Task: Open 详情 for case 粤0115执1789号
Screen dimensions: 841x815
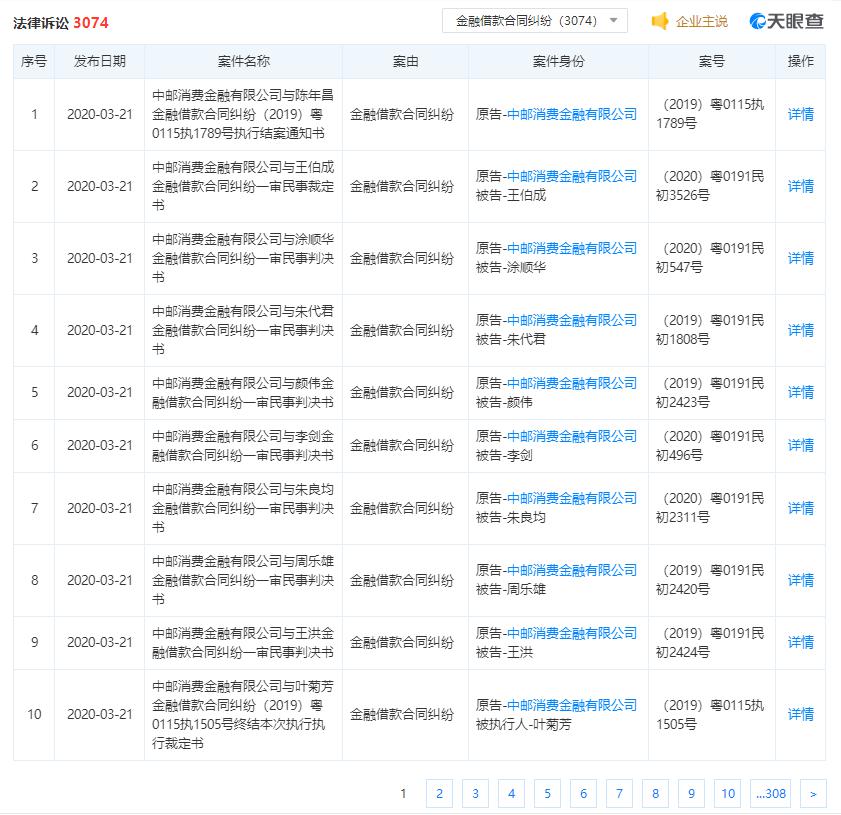Action: point(800,114)
